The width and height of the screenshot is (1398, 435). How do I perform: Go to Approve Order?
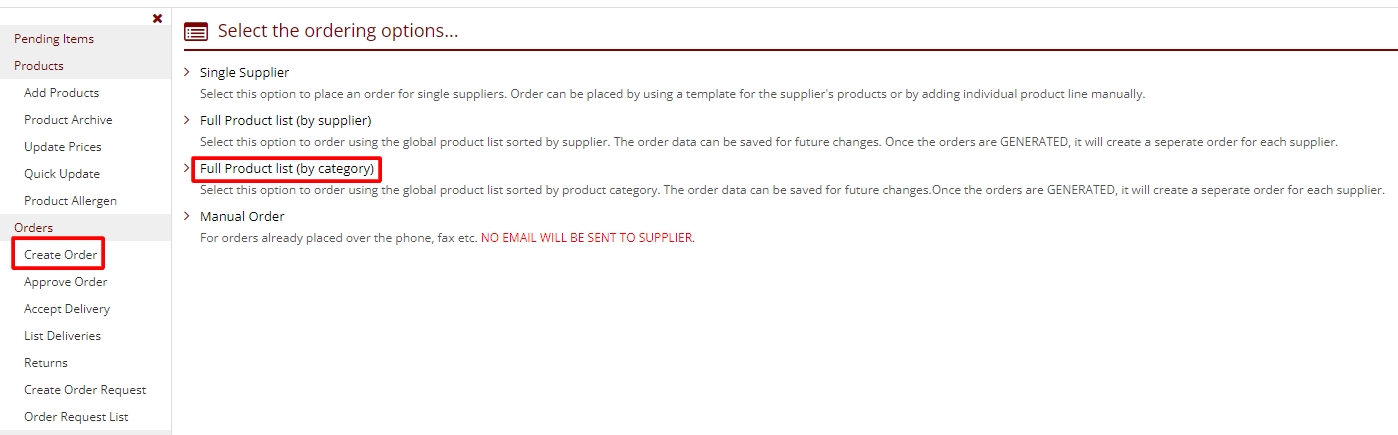65,282
